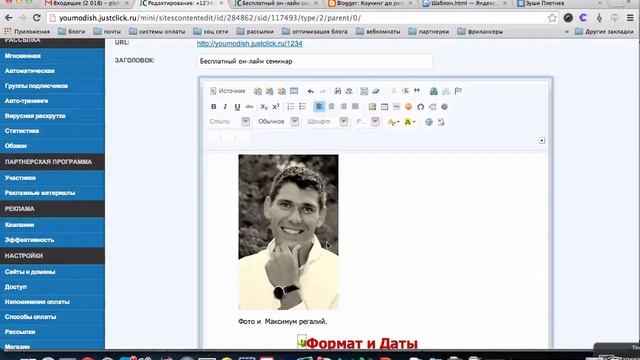Justify the text

[x=356, y=107]
